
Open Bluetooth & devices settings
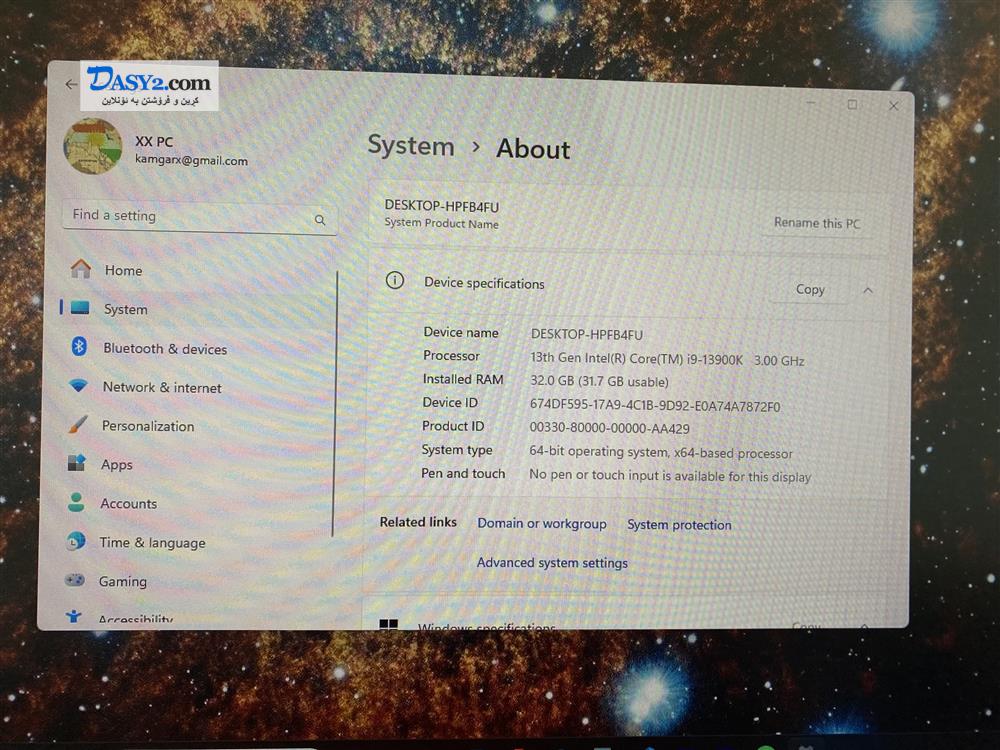click(165, 349)
